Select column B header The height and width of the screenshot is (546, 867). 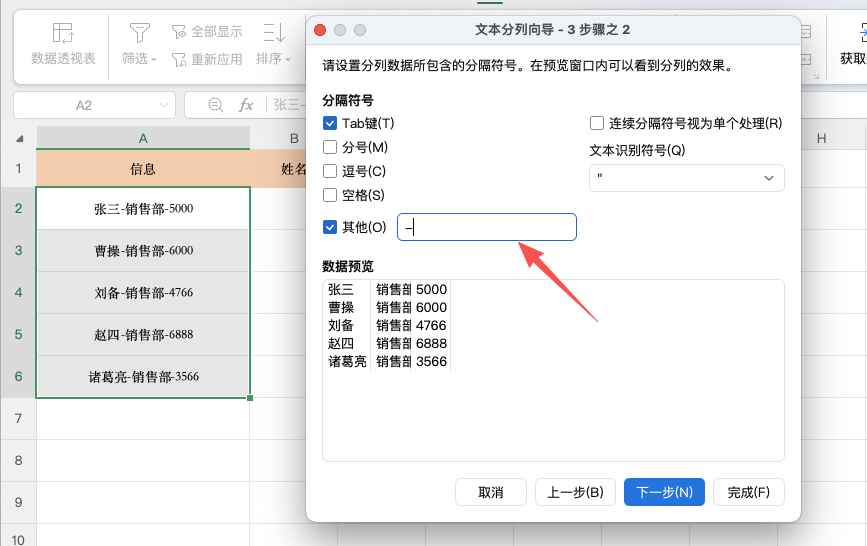pyautogui.click(x=294, y=138)
